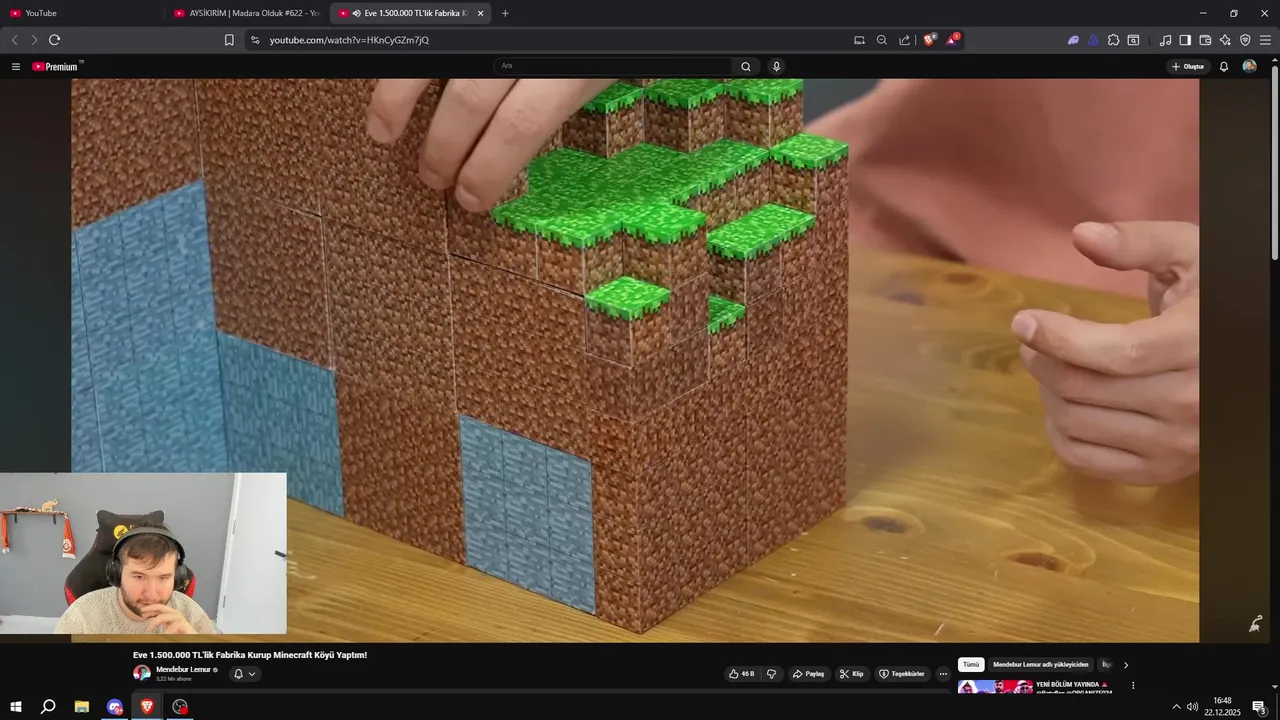Open the browser main hamburger menu
The height and width of the screenshot is (720, 1280).
pos(1265,40)
